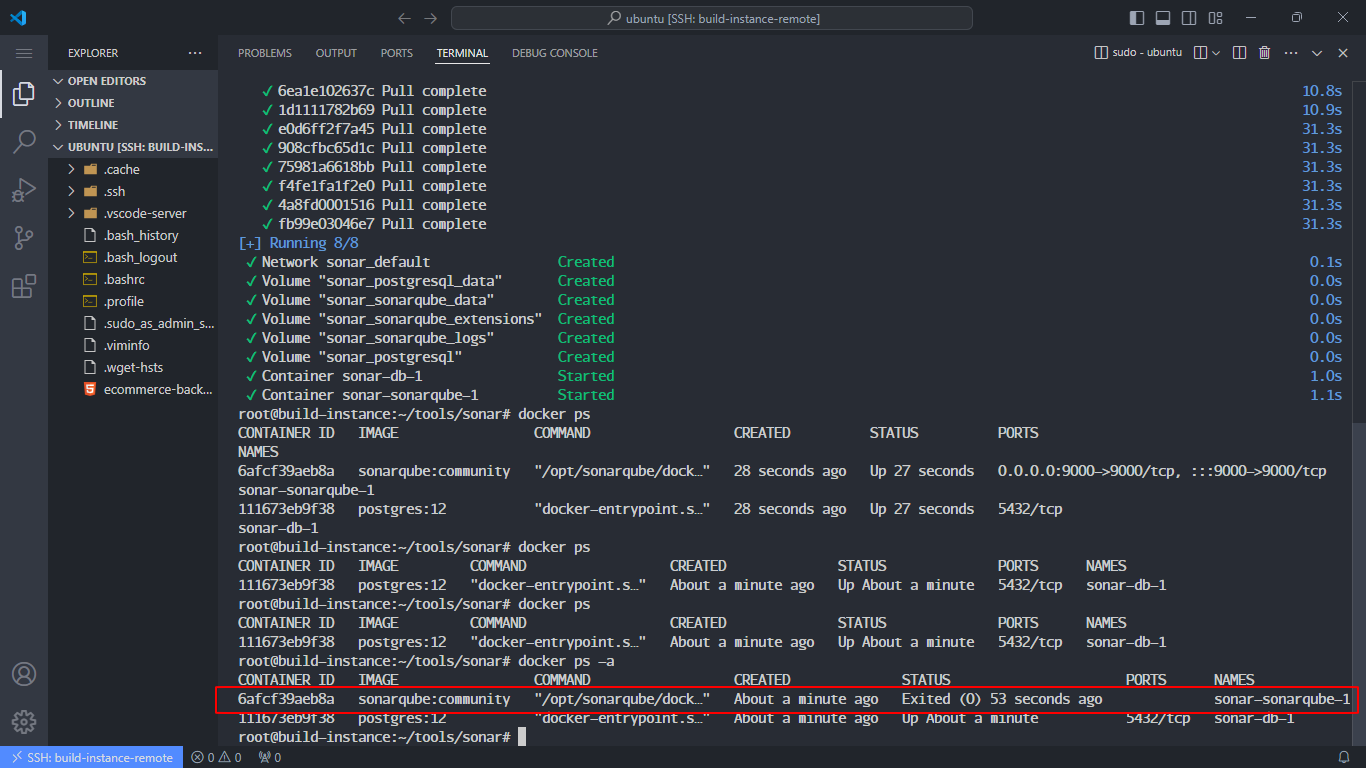1366x768 pixels.
Task: Toggle the bottom panel layout icon
Action: [1163, 18]
